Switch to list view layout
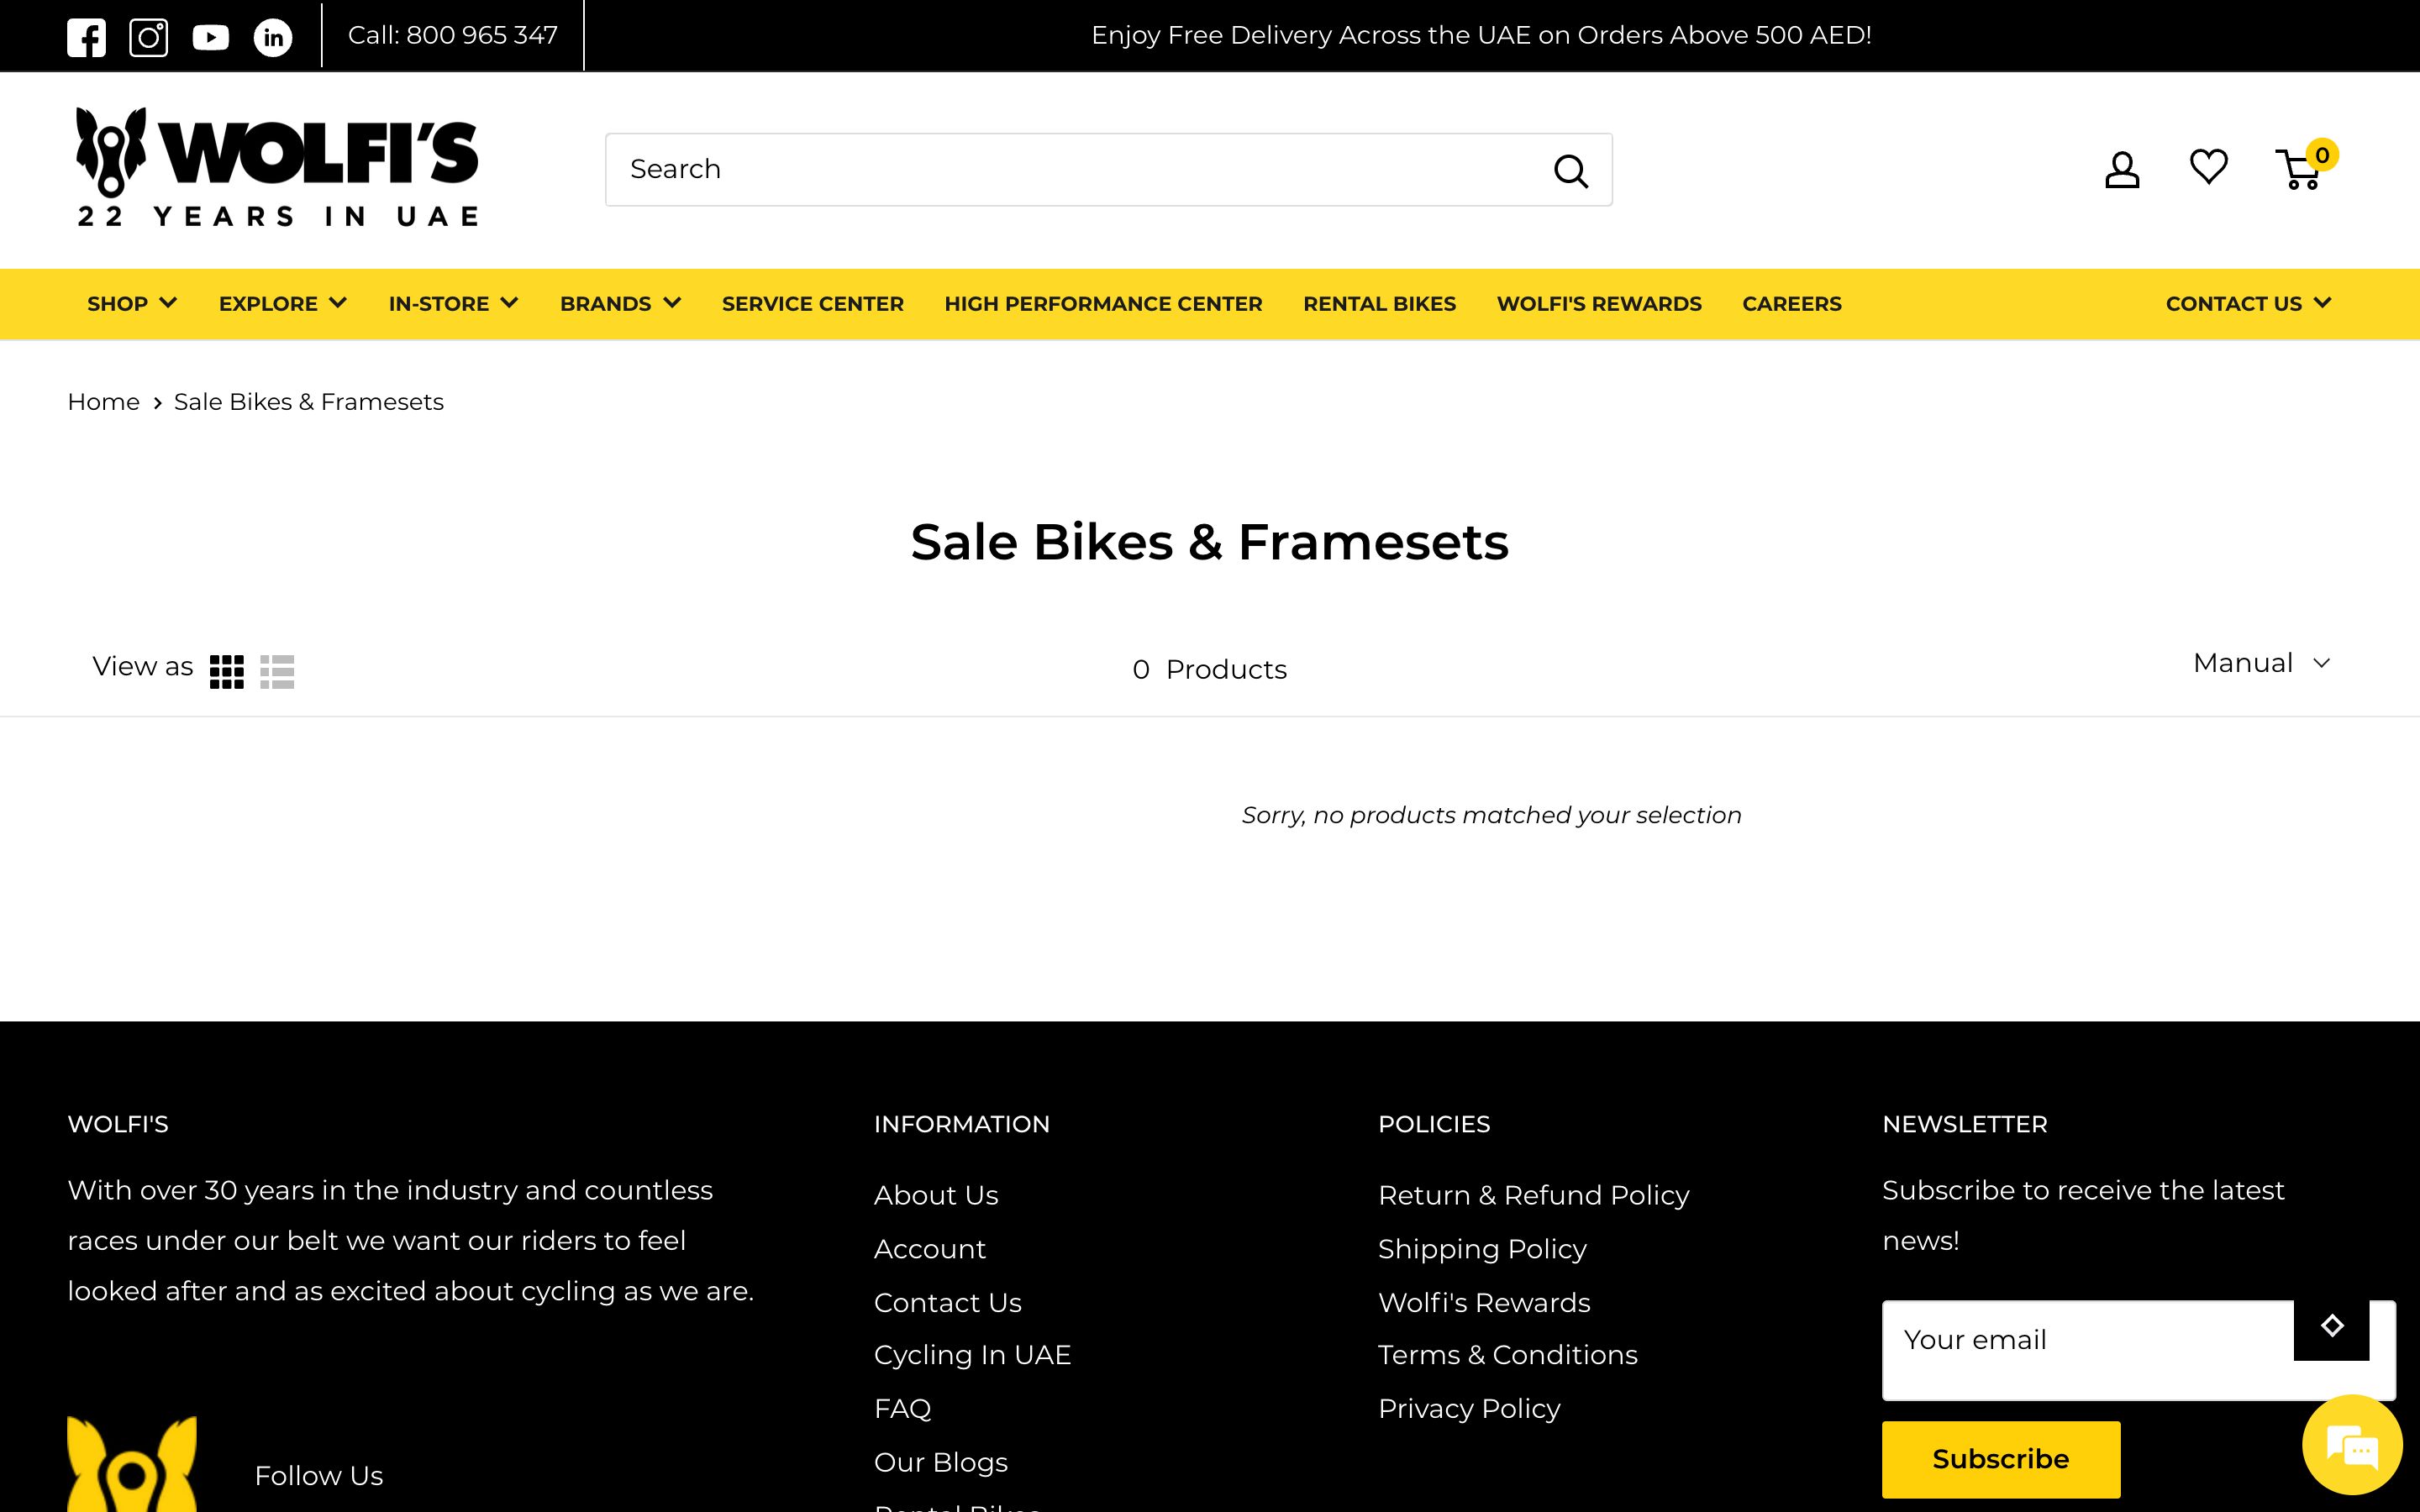Viewport: 2420px width, 1512px height. 277,672
